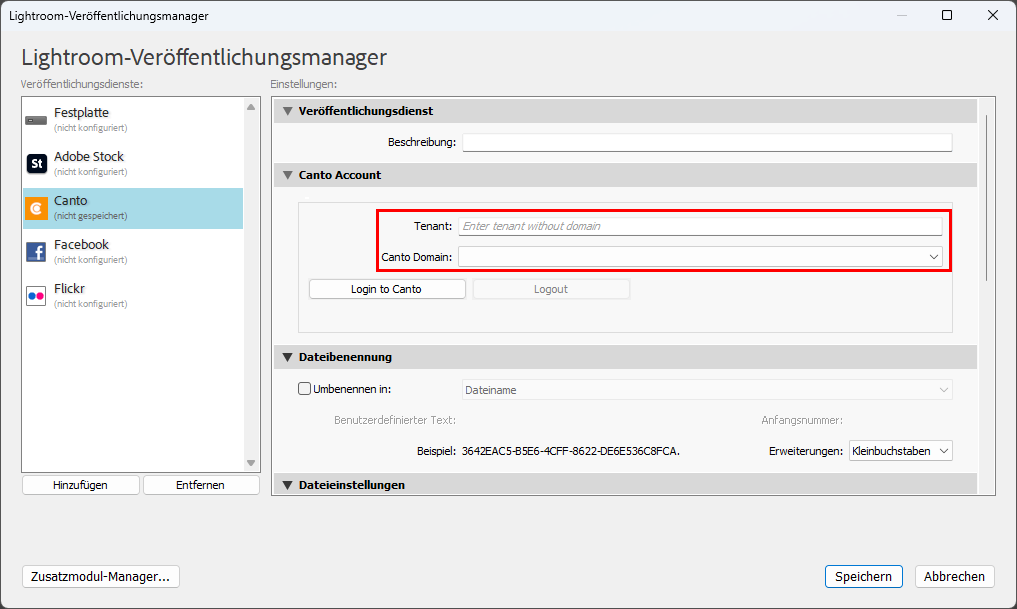Click the settings panel vertical scrollbar

tap(987, 198)
